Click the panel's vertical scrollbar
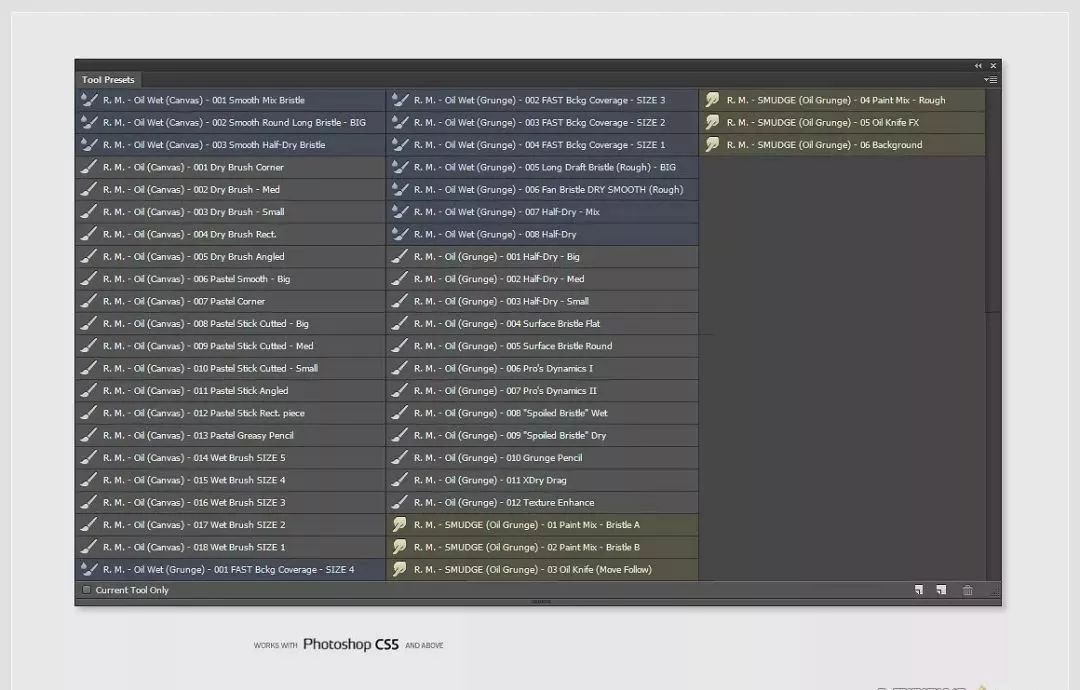 993,200
